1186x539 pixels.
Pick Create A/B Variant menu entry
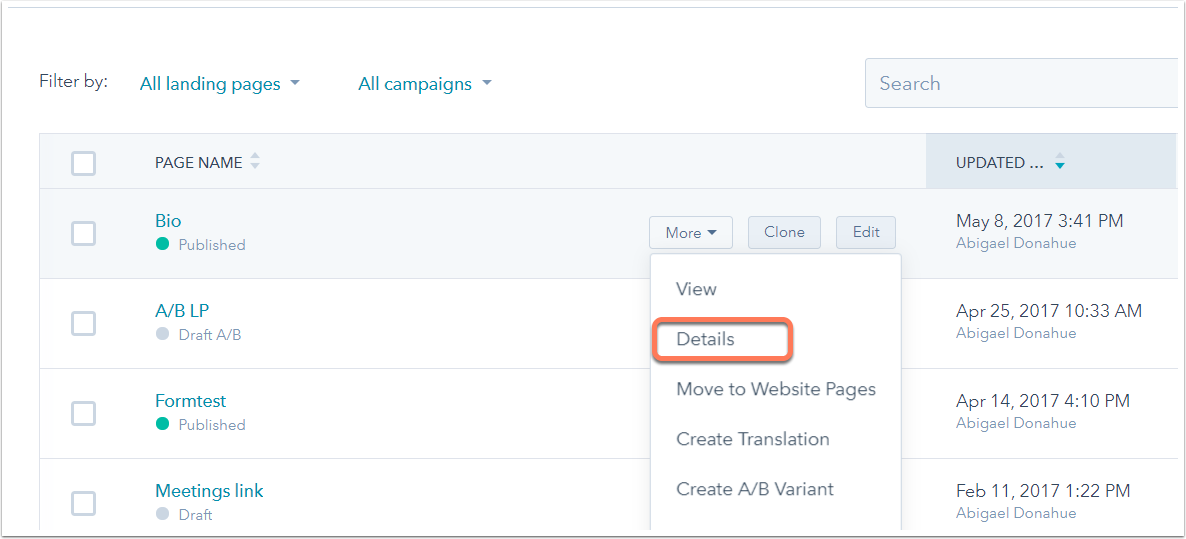[x=755, y=489]
